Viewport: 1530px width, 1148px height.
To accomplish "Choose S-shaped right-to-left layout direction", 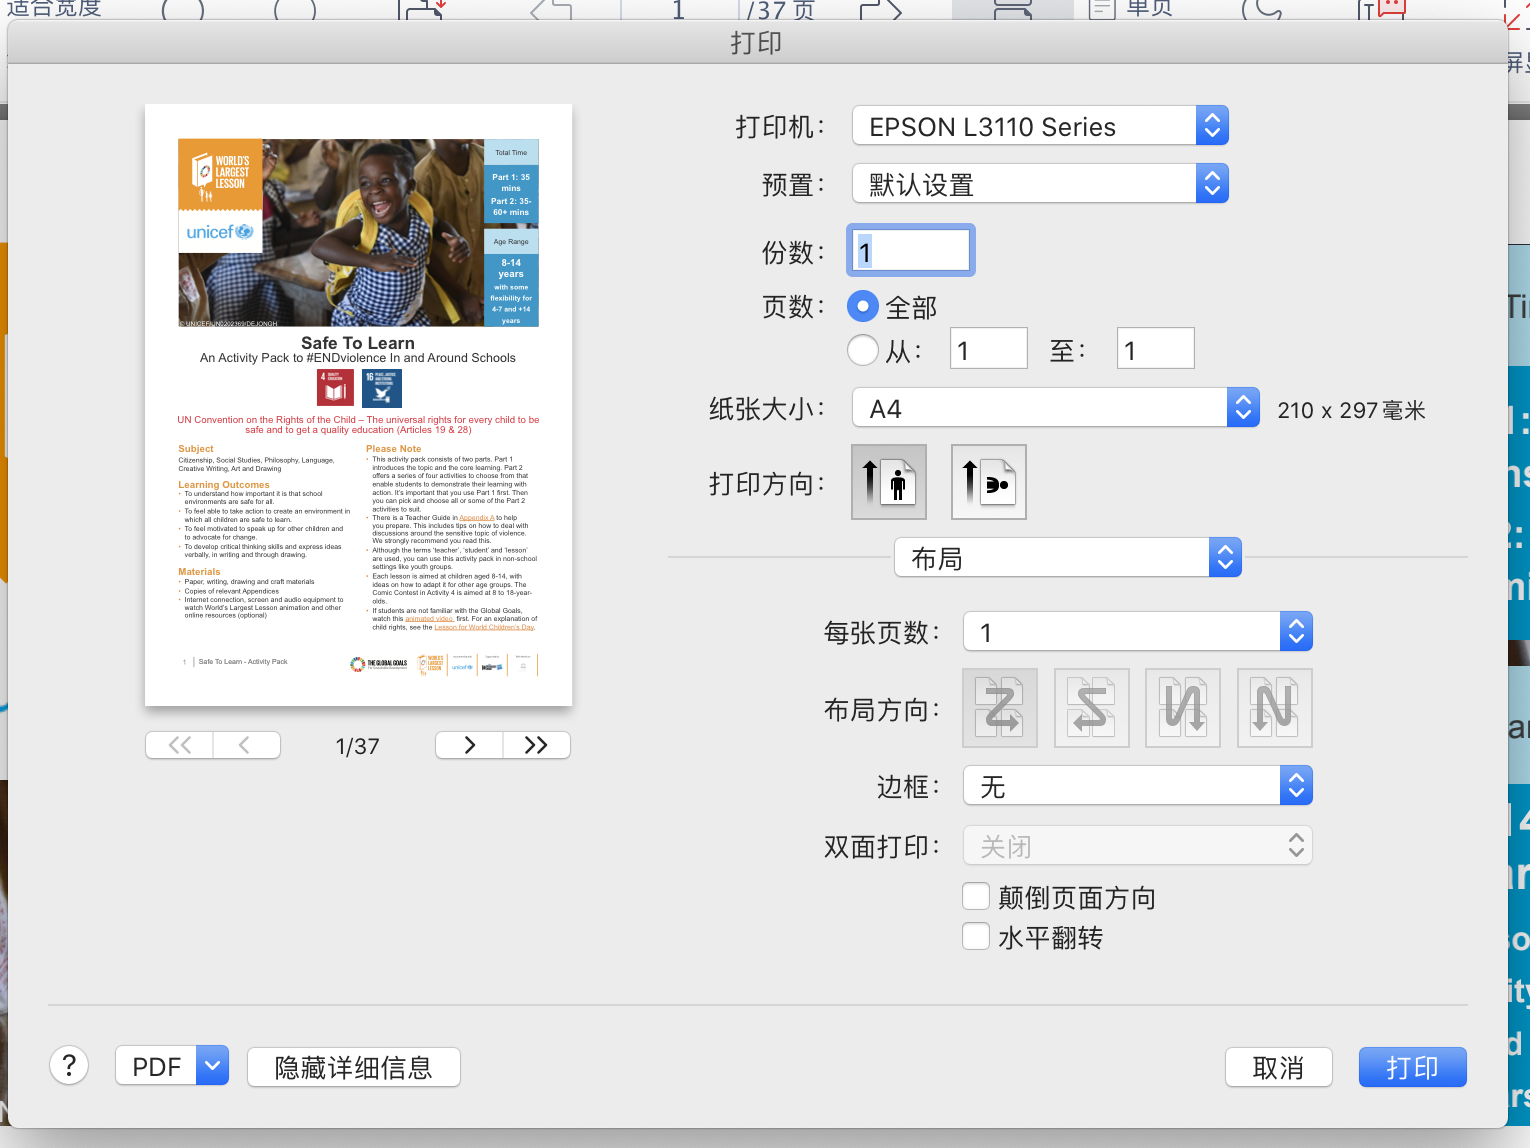I will click(x=1091, y=708).
